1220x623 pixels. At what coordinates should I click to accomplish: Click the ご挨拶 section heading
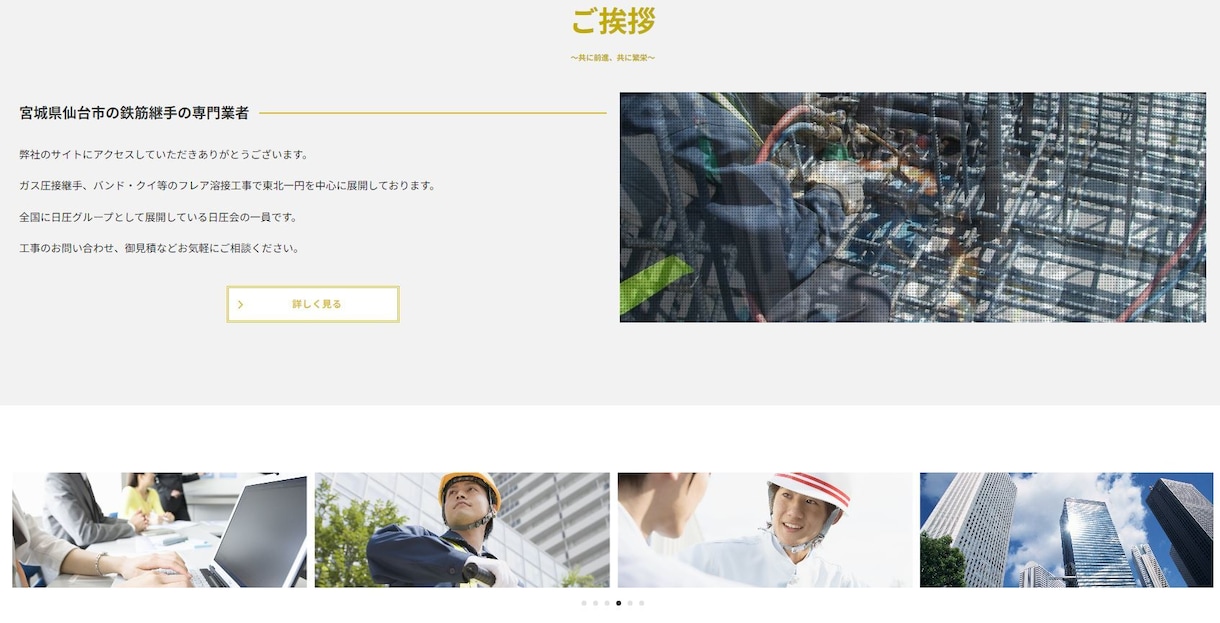click(613, 20)
